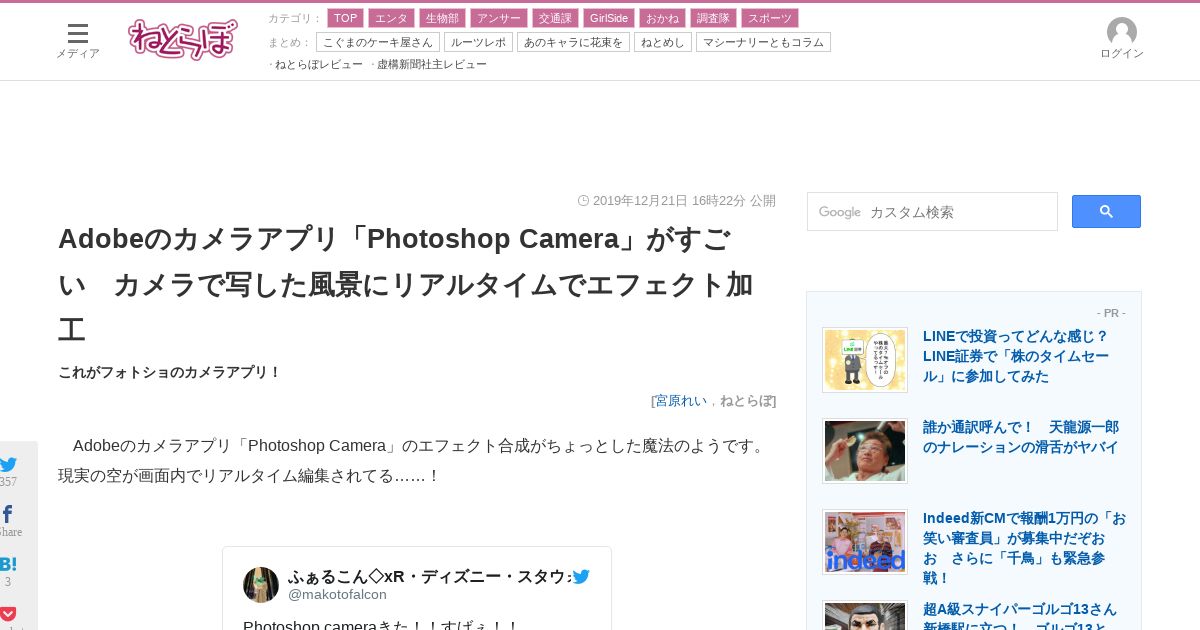Screen dimensions: 1200x630
Task: Select the TOP category tab
Action: pos(345,18)
